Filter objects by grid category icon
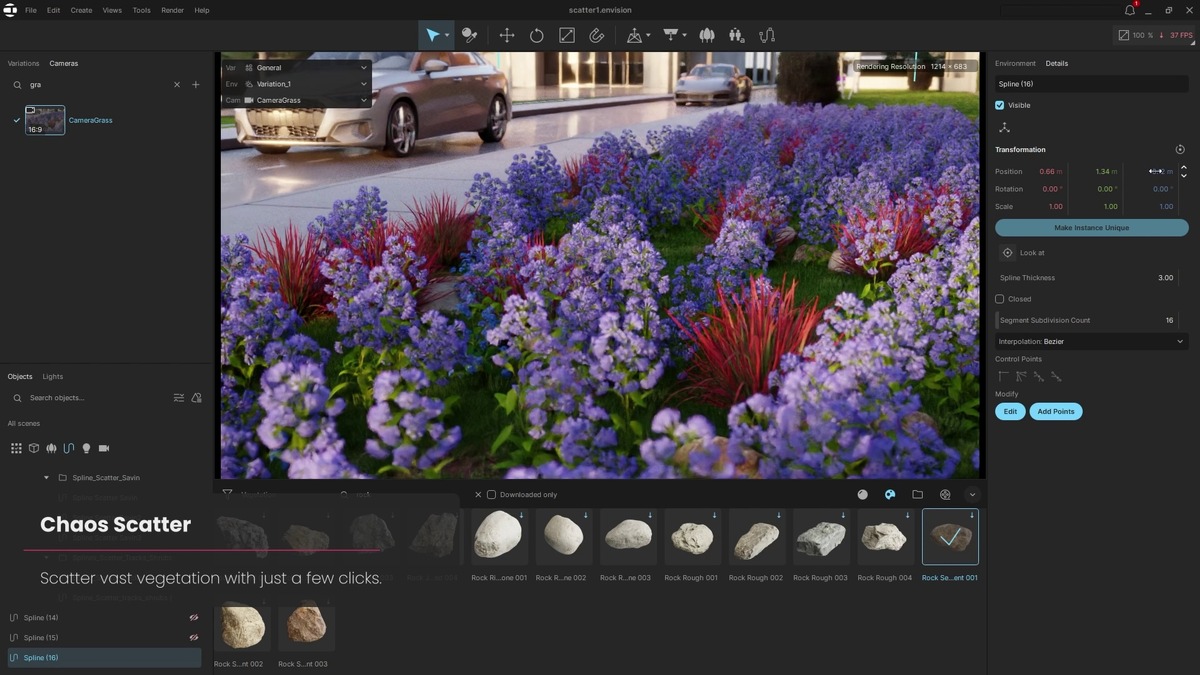1200x675 pixels. (16, 448)
